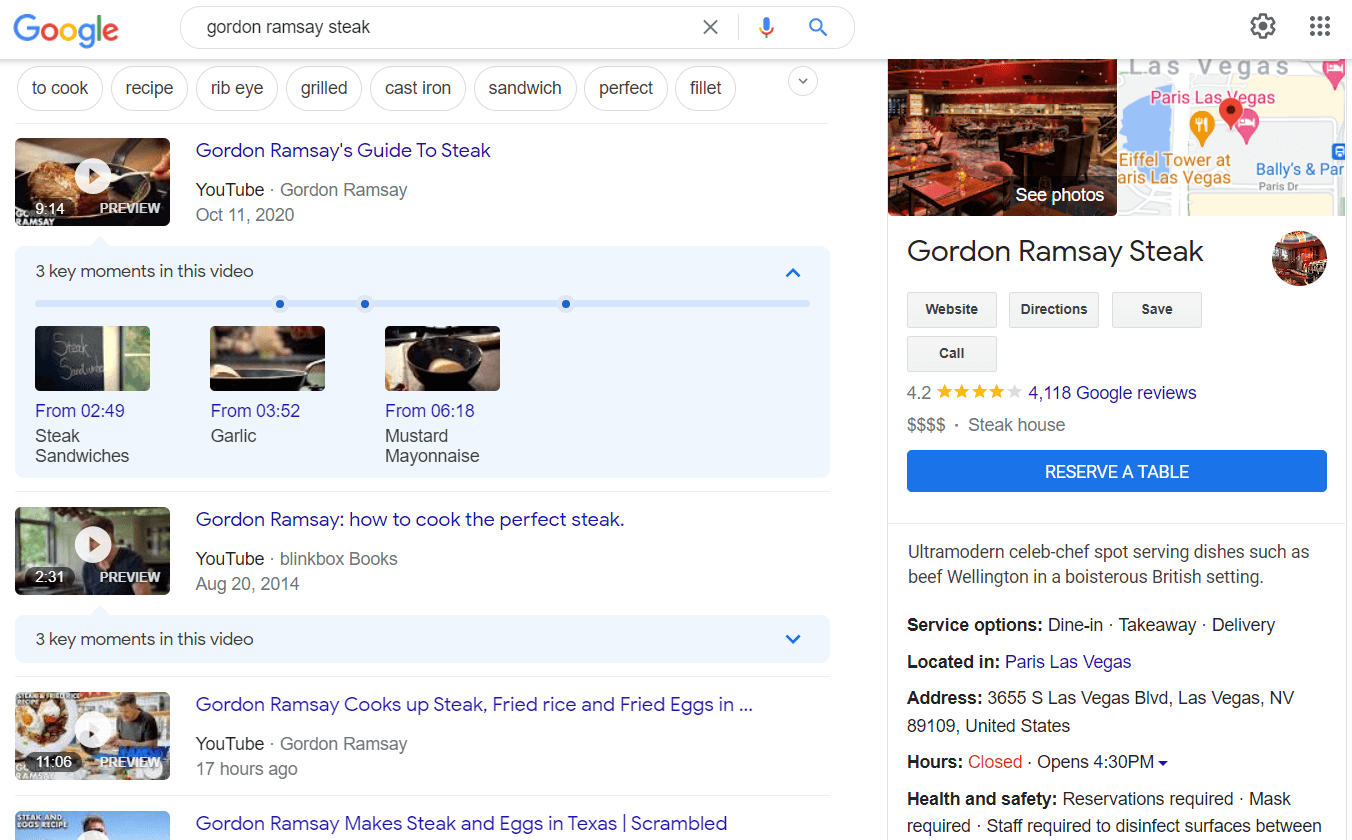Open the Las Vegas map preview
Viewport: 1352px width, 840px height.
[x=1231, y=137]
